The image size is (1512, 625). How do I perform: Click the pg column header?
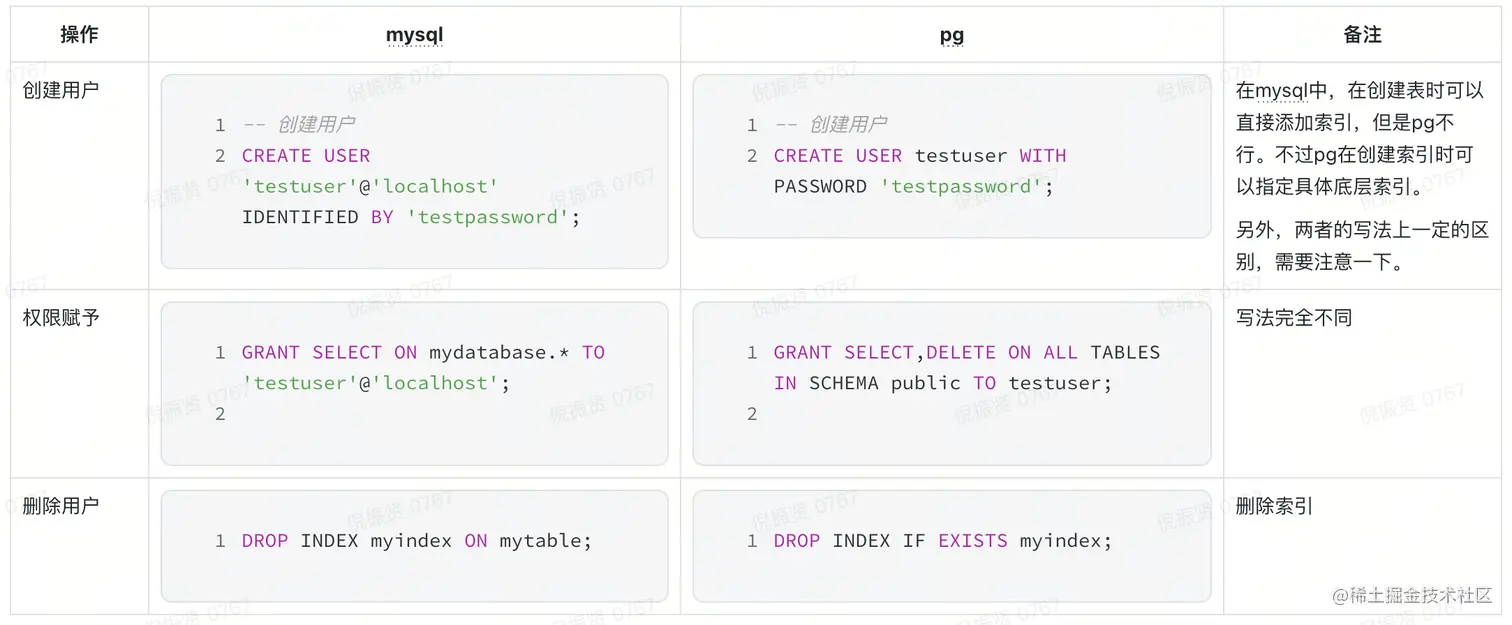(951, 35)
